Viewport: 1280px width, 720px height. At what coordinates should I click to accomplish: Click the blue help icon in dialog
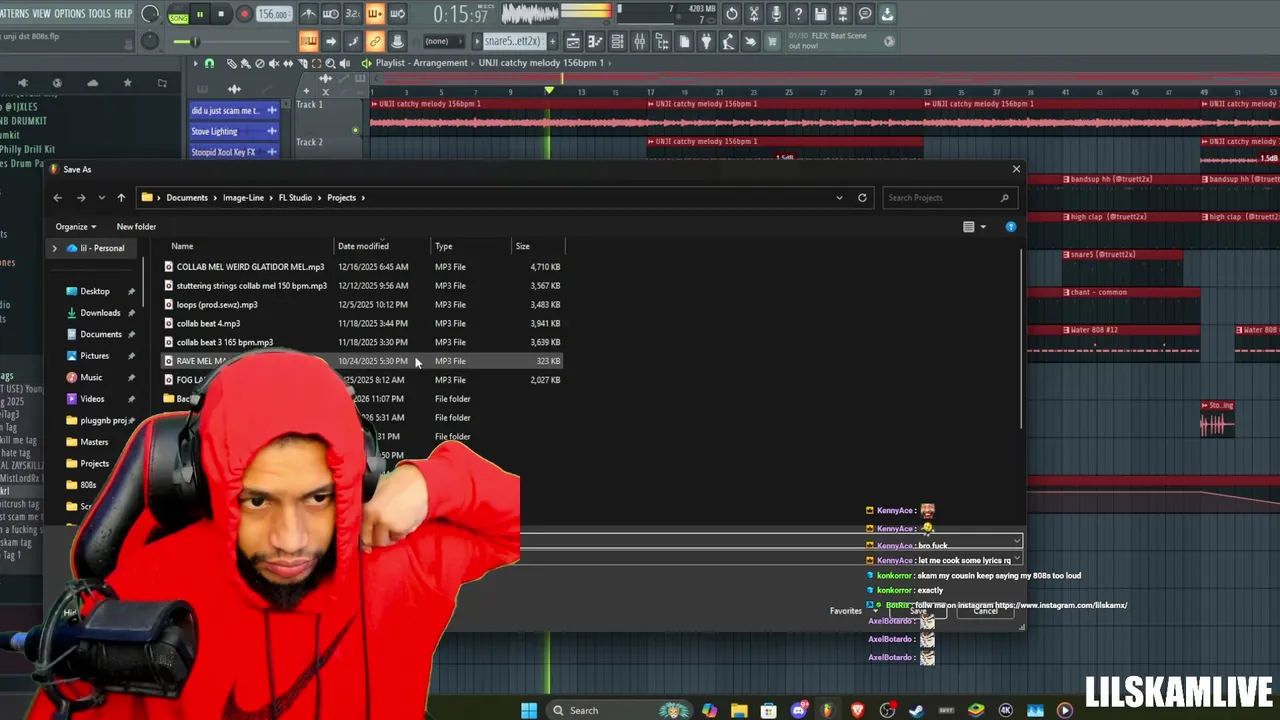point(1011,227)
